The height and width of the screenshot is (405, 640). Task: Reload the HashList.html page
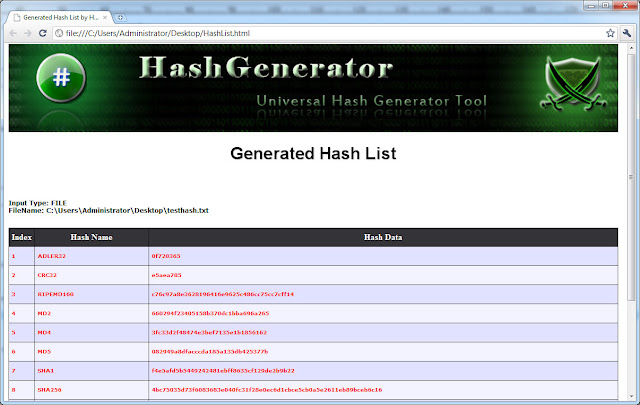point(43,33)
